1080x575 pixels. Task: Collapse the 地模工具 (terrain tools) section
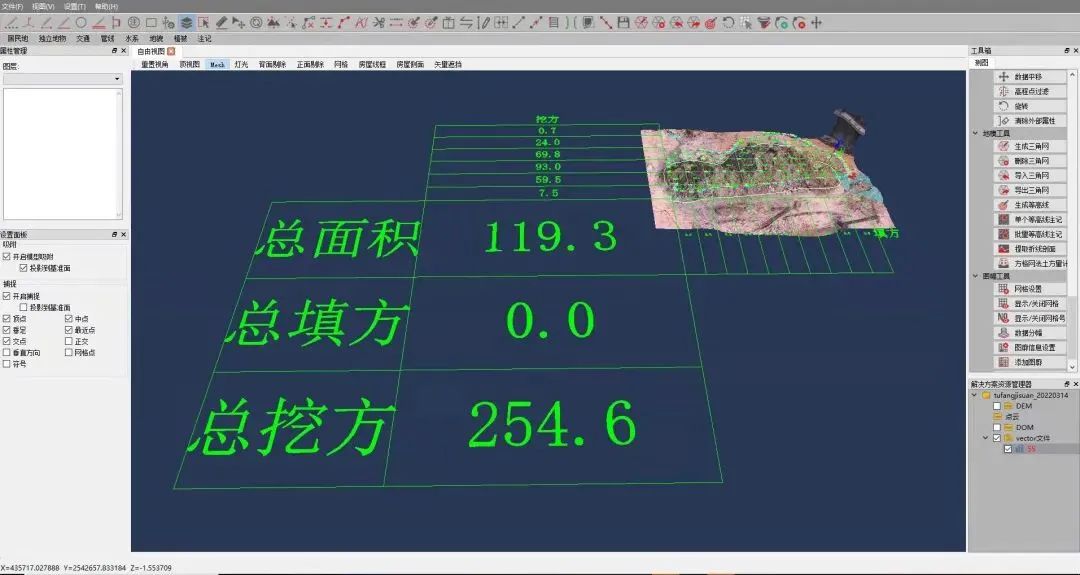click(975, 133)
